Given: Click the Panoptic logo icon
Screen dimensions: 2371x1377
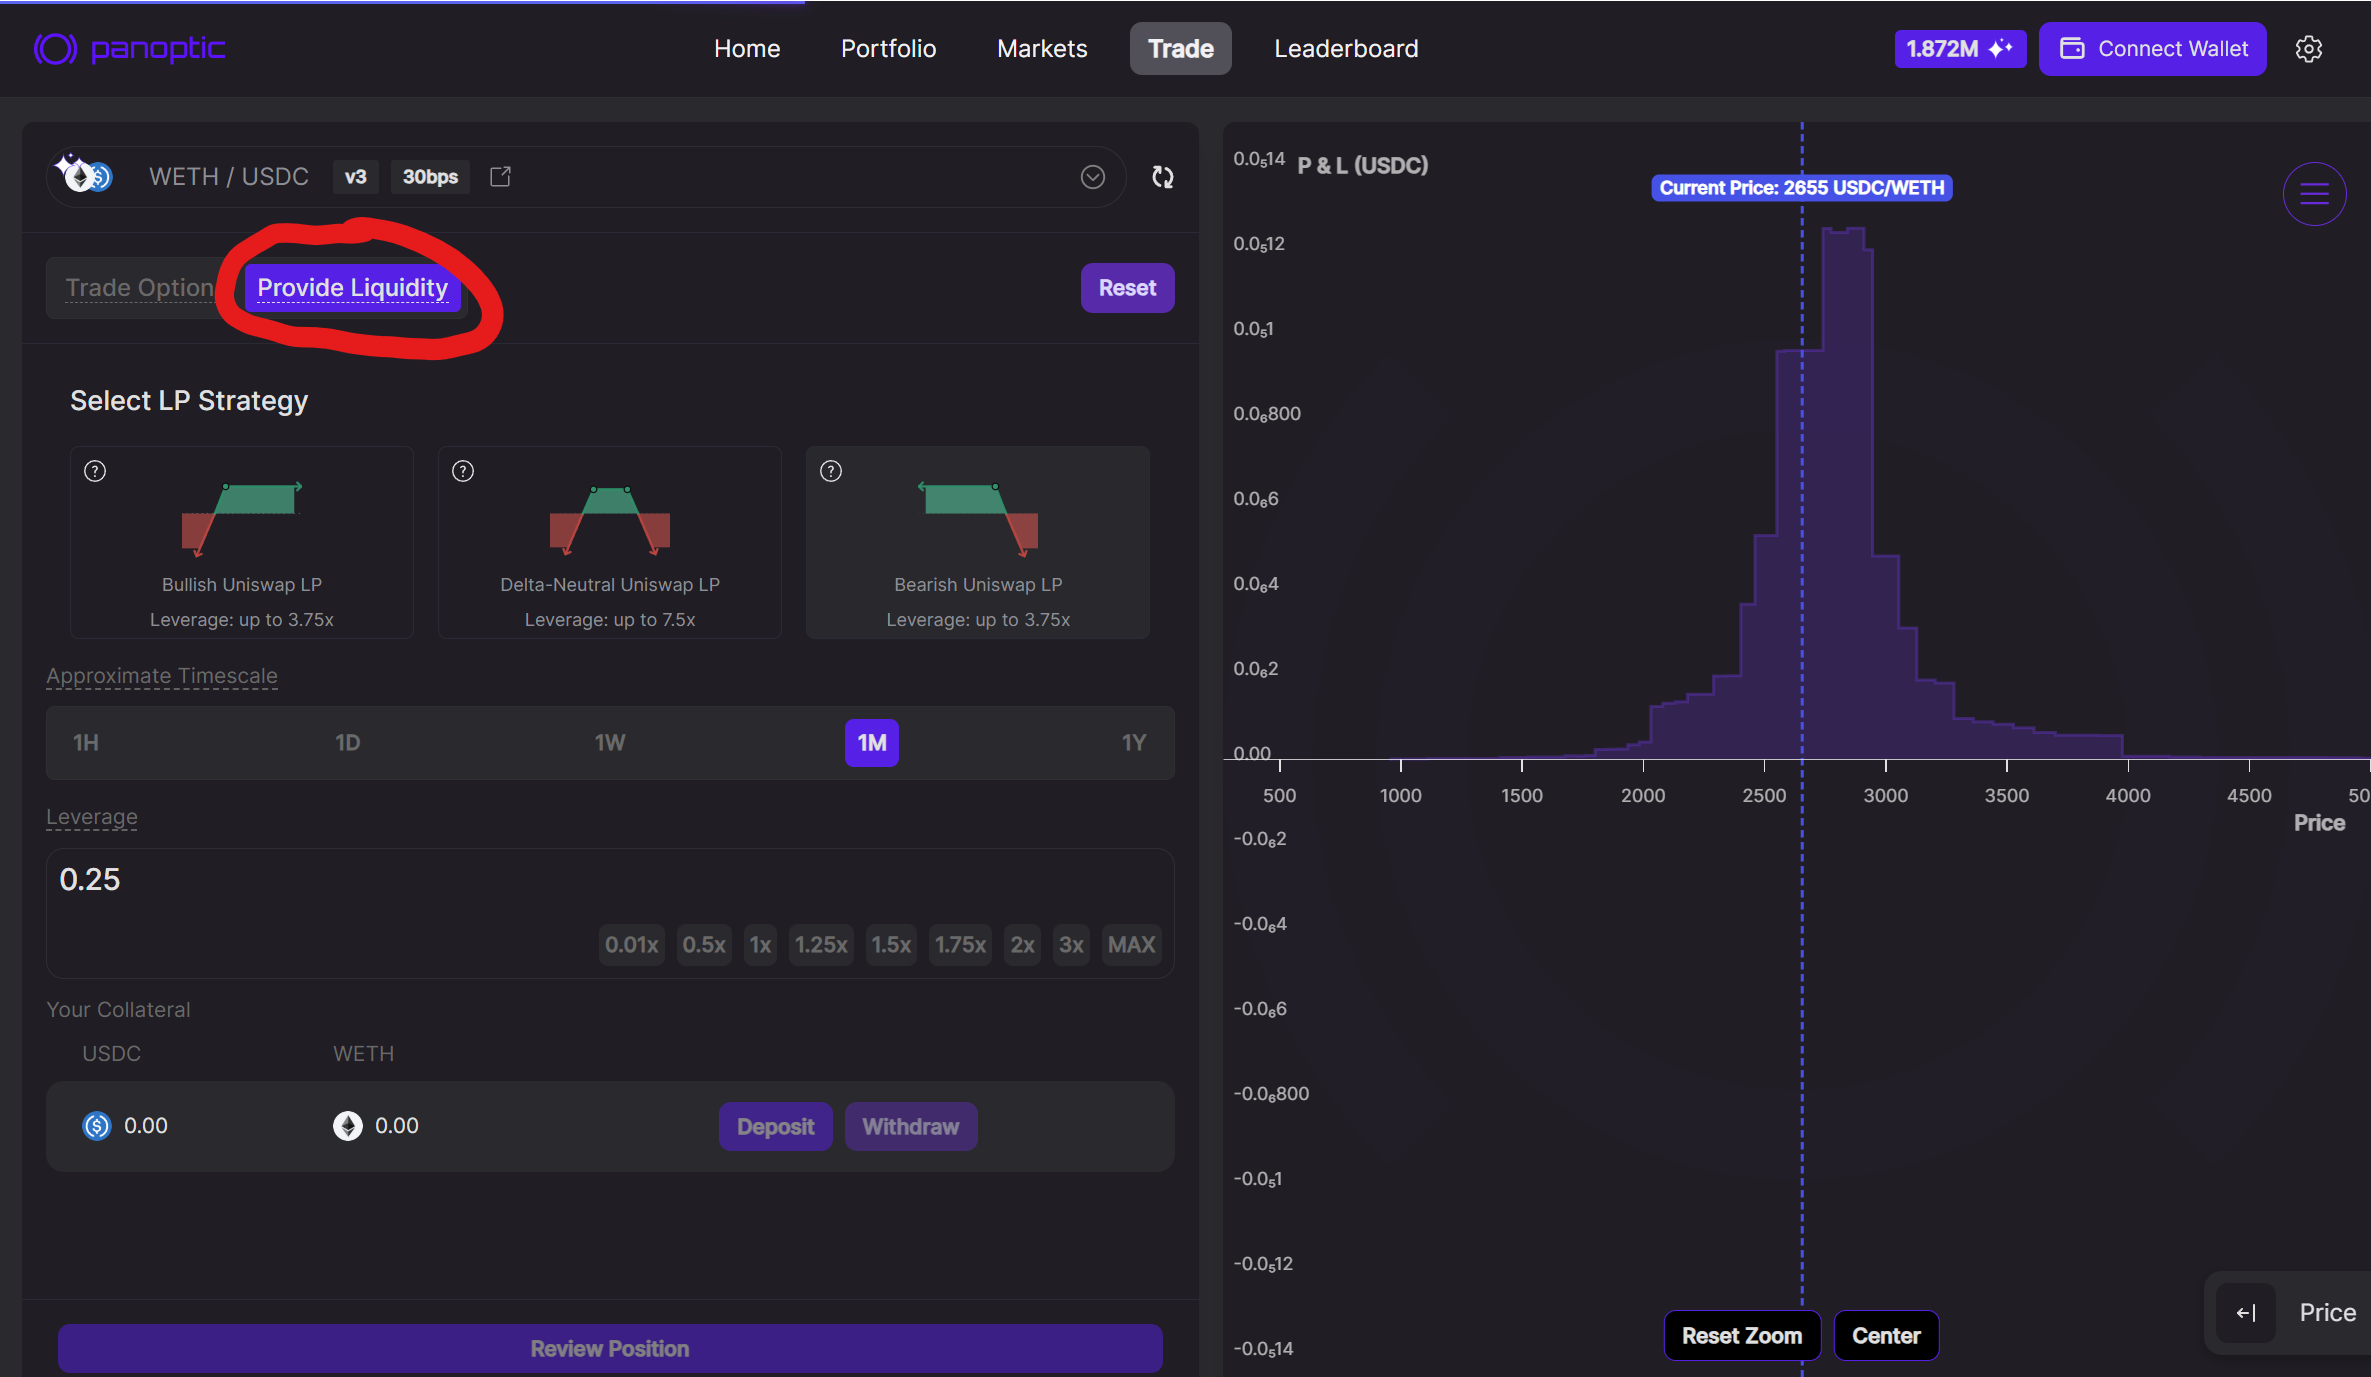Looking at the screenshot, I should click(55, 48).
